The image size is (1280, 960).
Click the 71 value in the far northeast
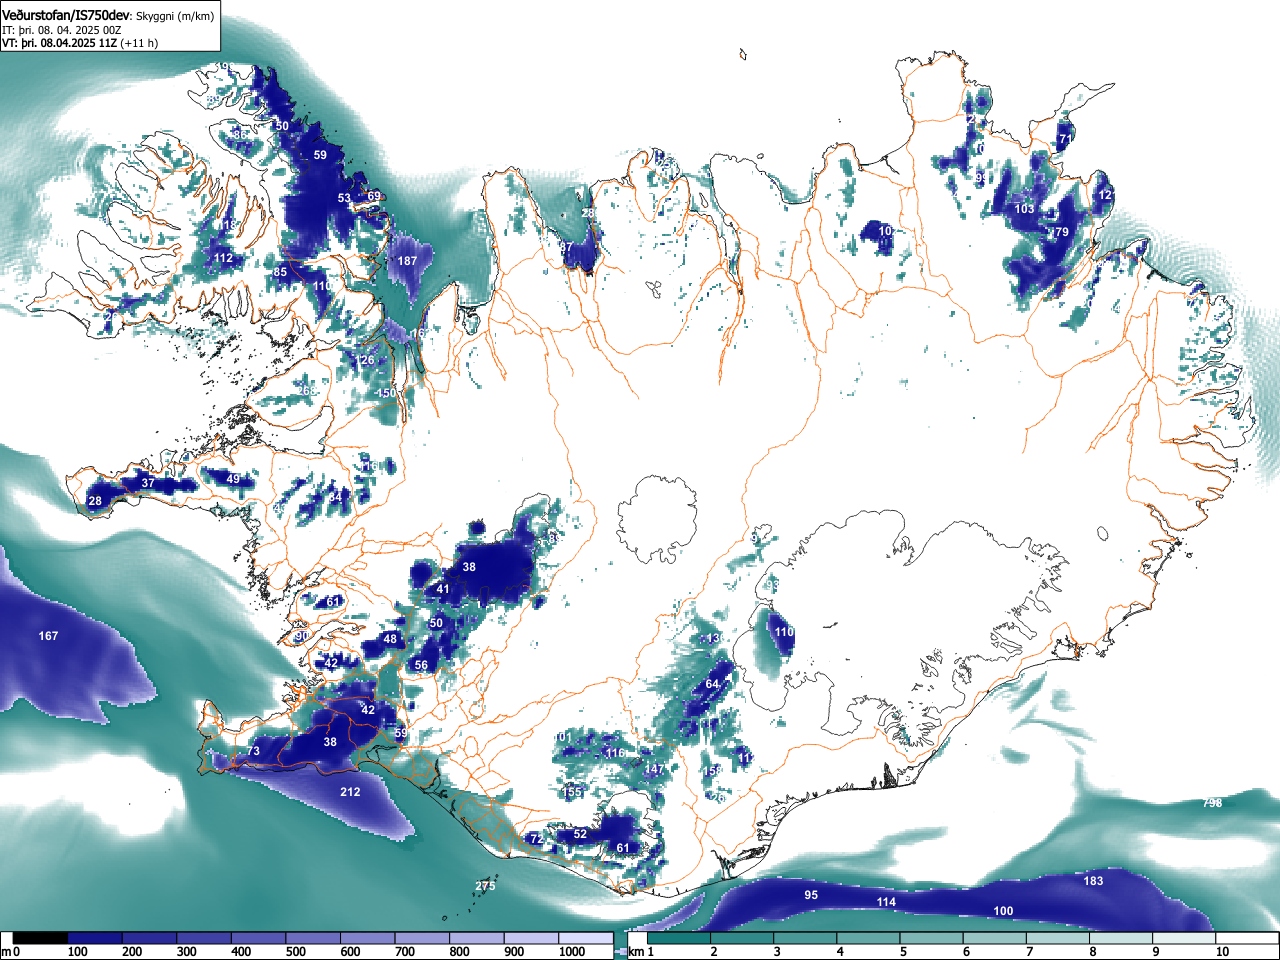tap(1065, 139)
